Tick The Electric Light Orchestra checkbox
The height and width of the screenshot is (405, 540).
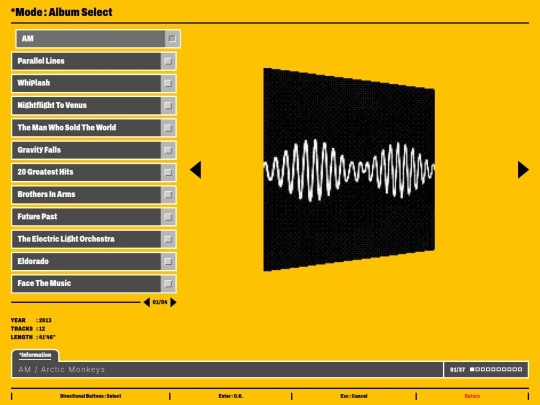coord(168,239)
